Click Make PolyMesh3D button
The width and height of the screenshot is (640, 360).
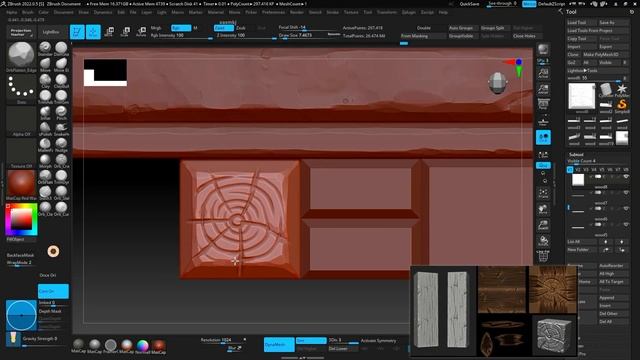605,54
